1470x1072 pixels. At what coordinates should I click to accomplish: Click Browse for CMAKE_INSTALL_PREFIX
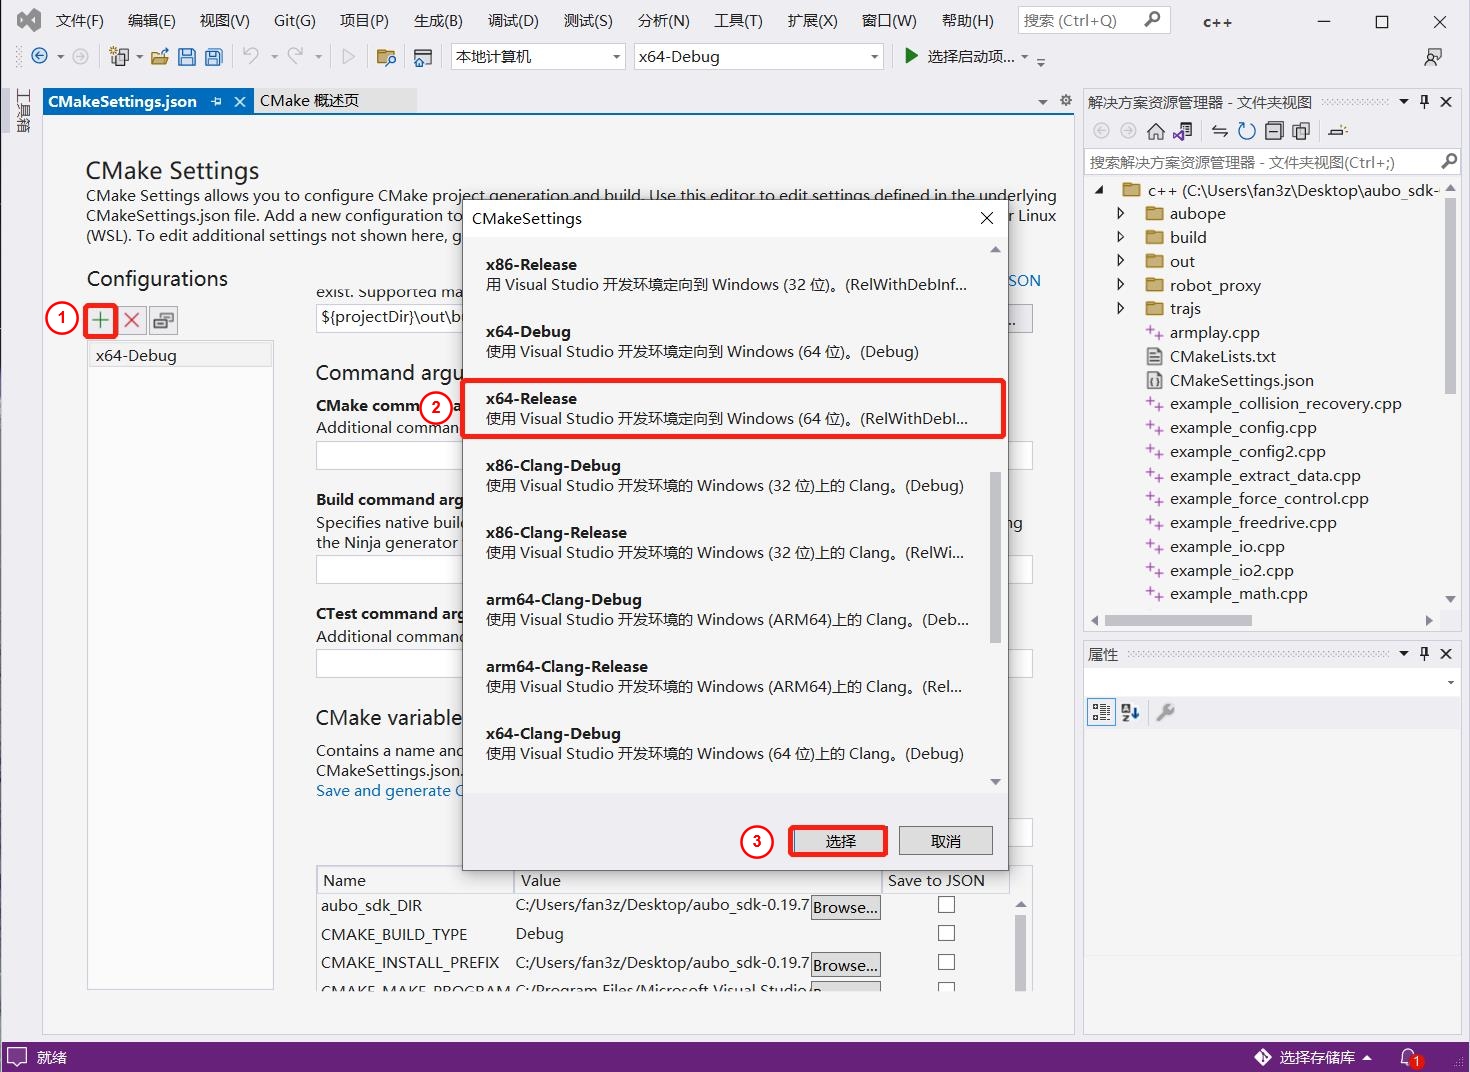point(845,965)
